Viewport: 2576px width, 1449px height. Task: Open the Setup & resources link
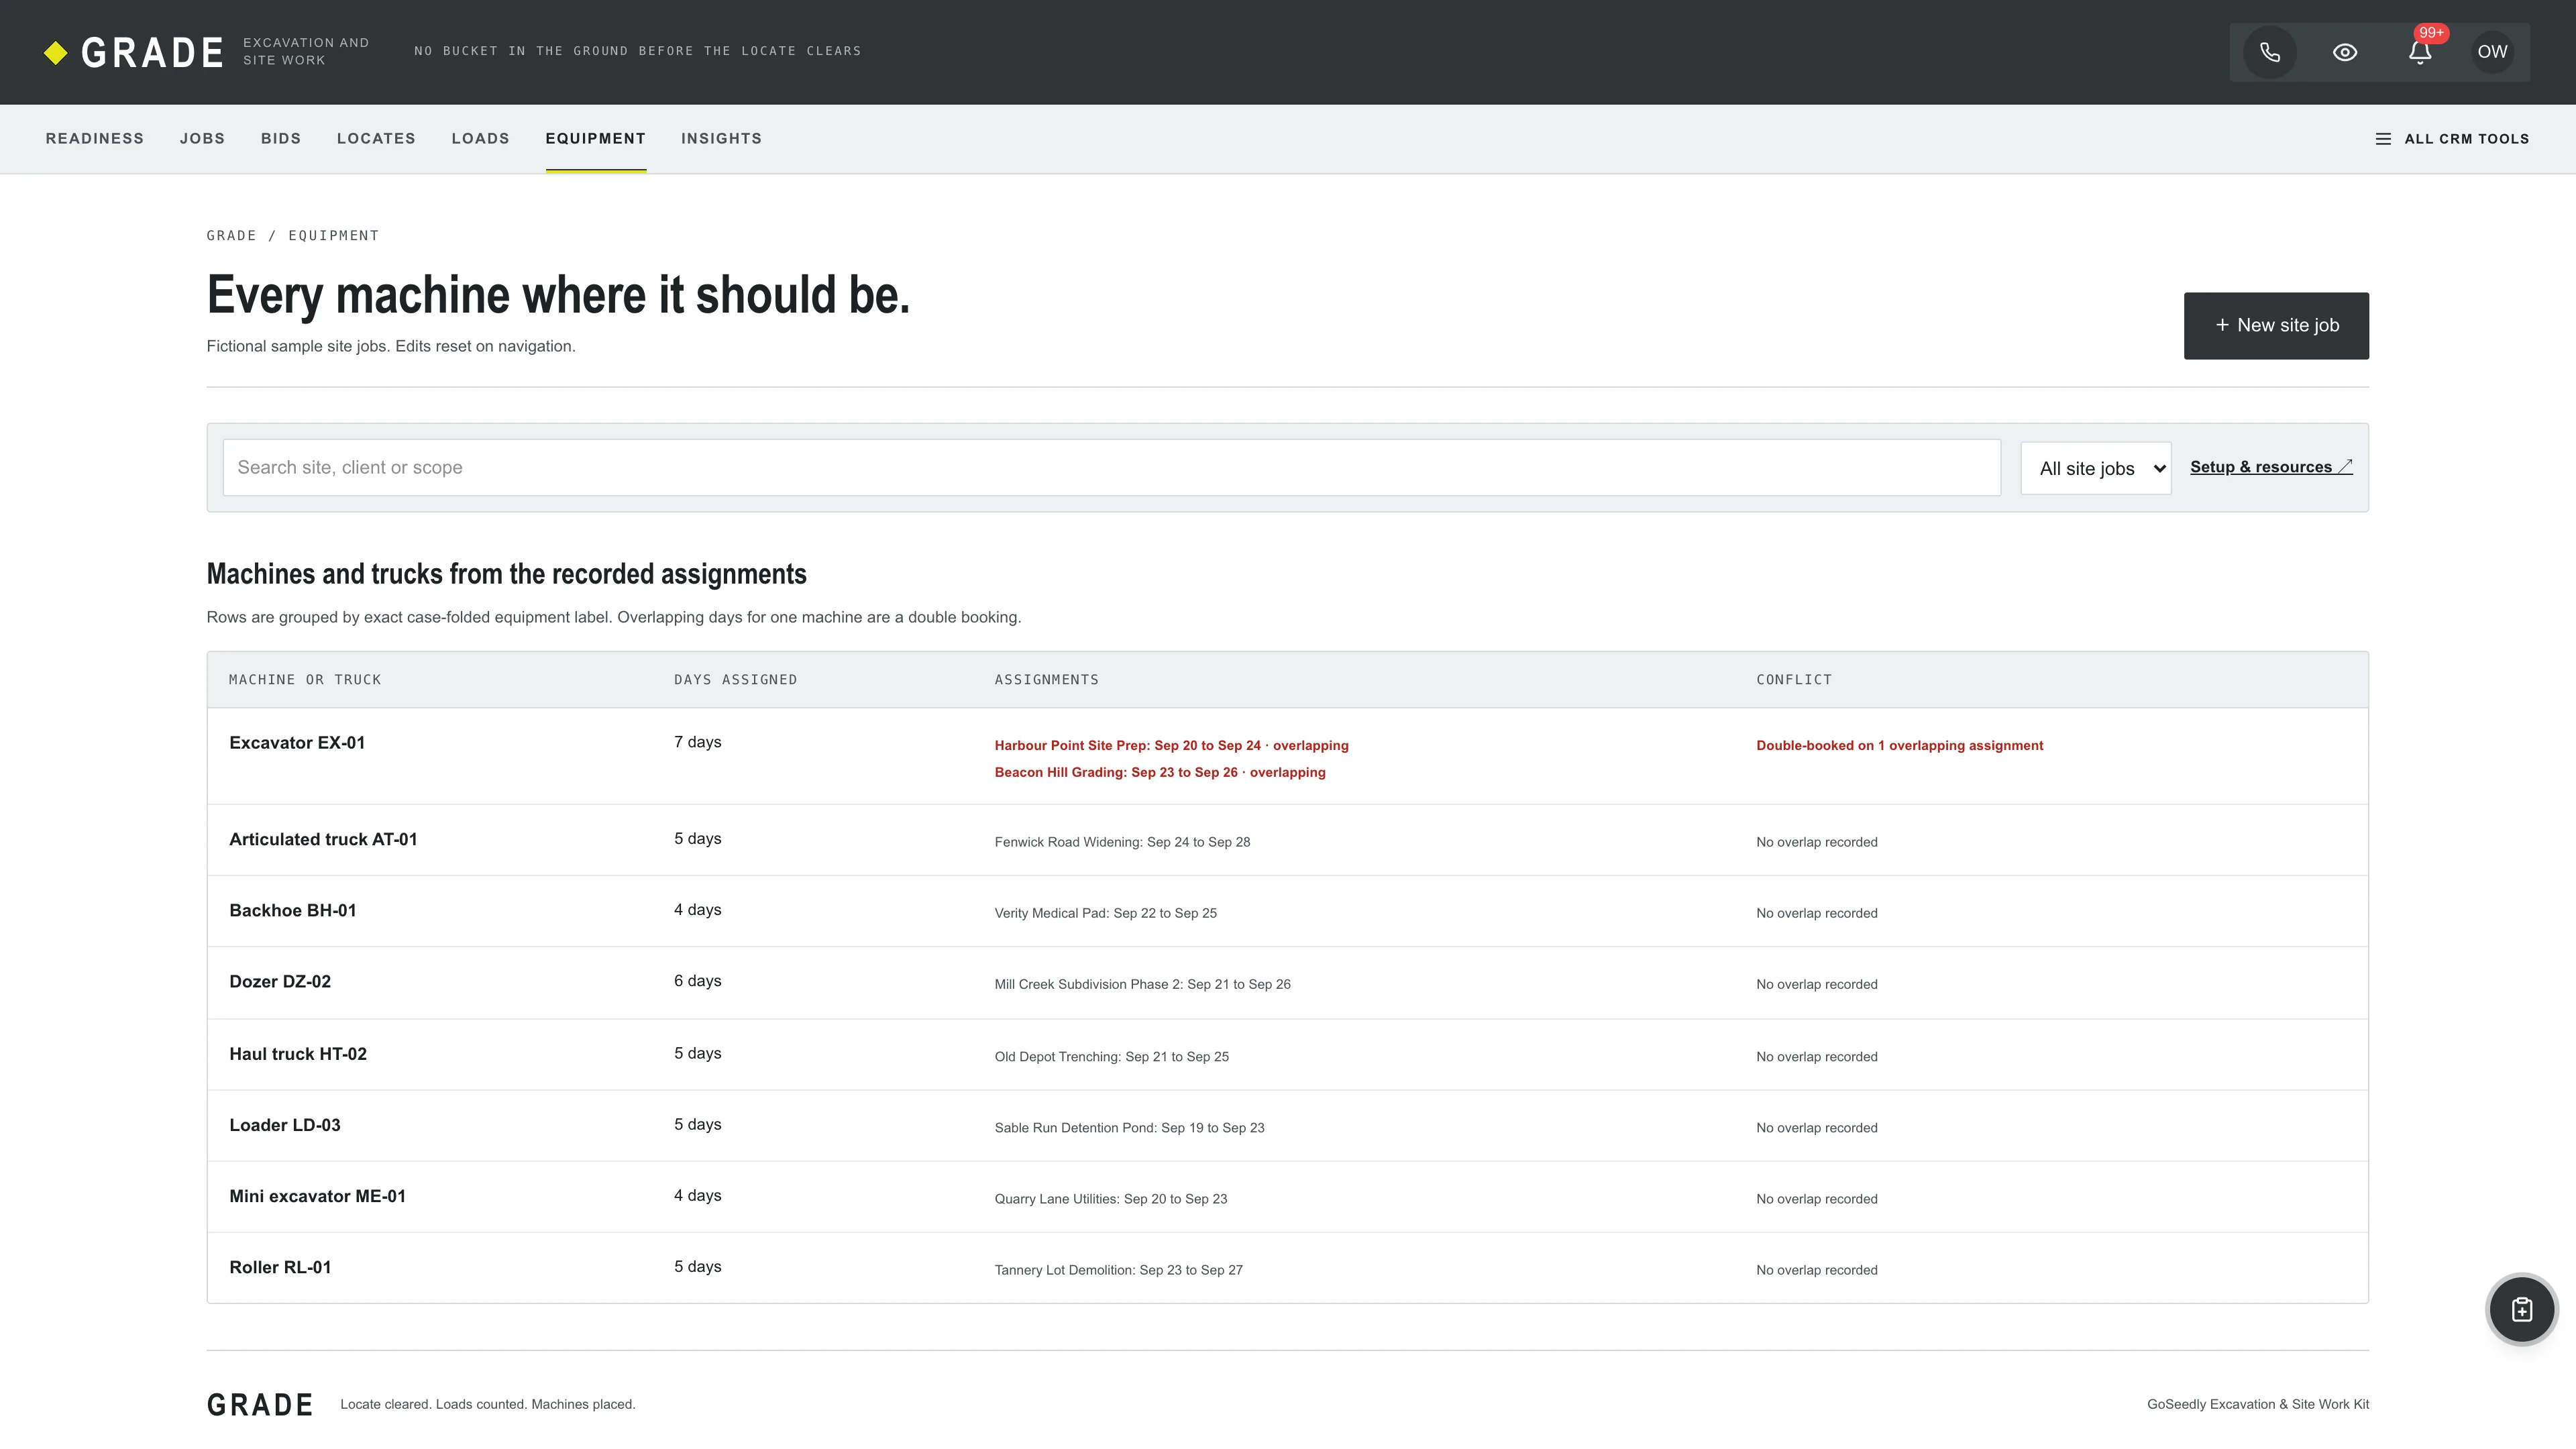point(2271,467)
